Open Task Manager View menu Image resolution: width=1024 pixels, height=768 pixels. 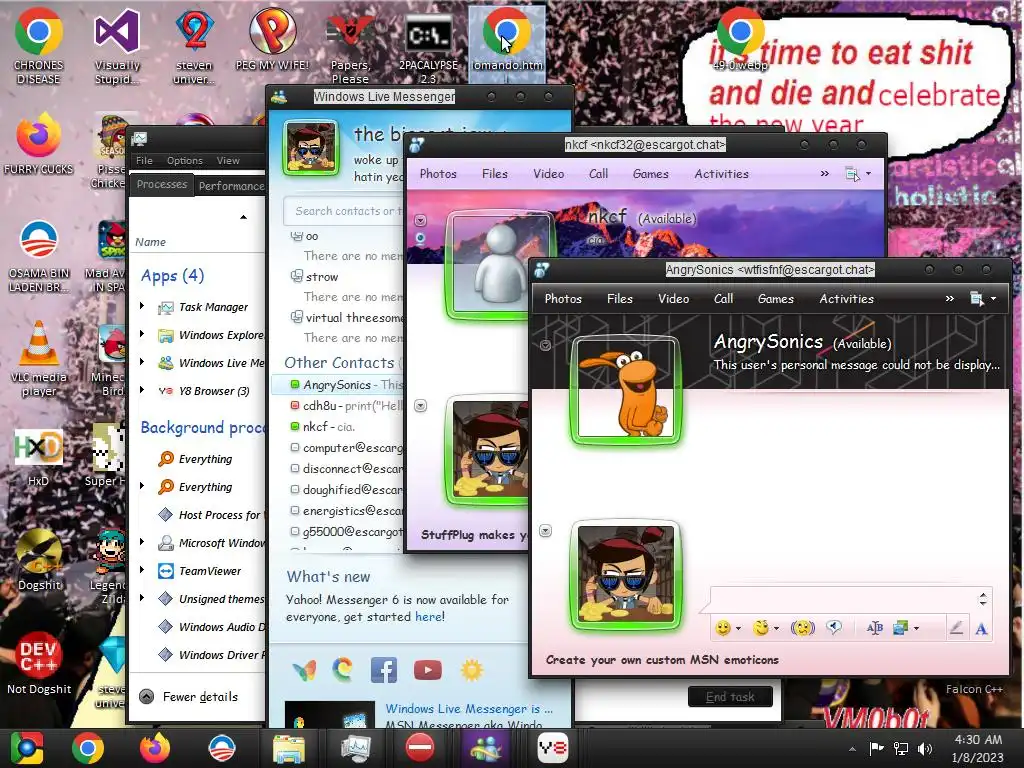pyautogui.click(x=228, y=160)
